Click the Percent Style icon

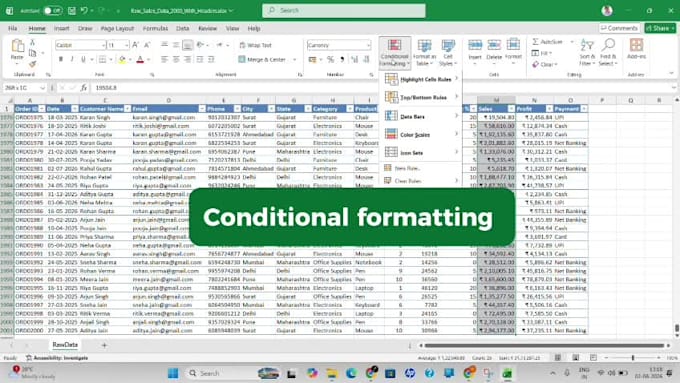(x=330, y=59)
